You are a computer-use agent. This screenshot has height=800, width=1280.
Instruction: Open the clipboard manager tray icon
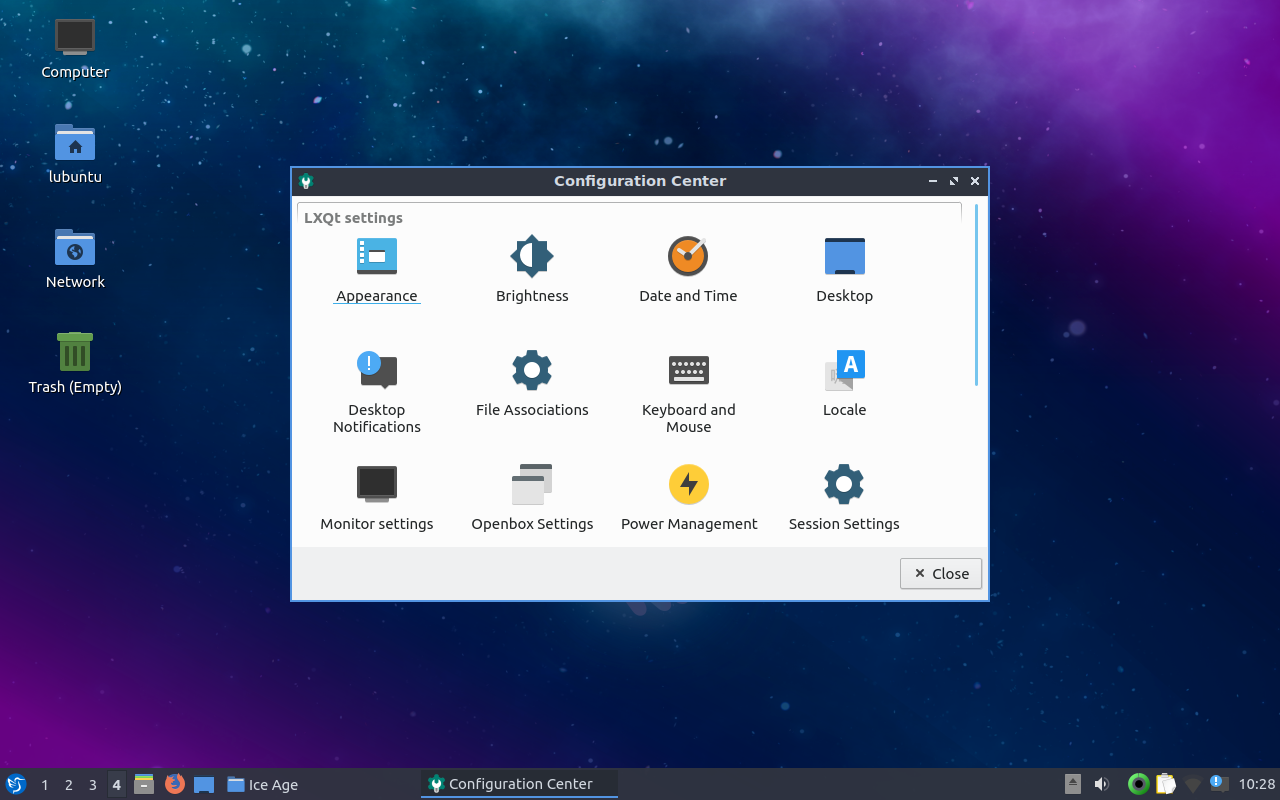1165,784
